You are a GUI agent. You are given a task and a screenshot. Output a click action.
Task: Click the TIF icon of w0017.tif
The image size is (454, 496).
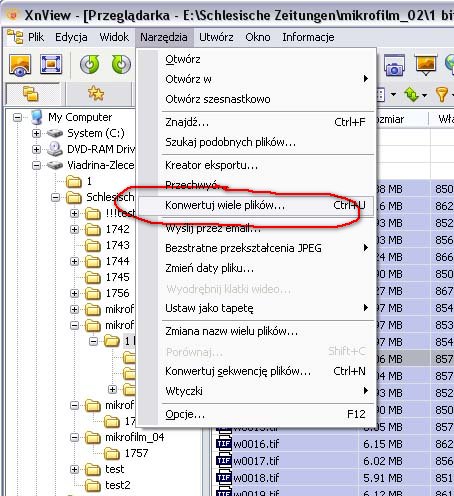point(224,461)
